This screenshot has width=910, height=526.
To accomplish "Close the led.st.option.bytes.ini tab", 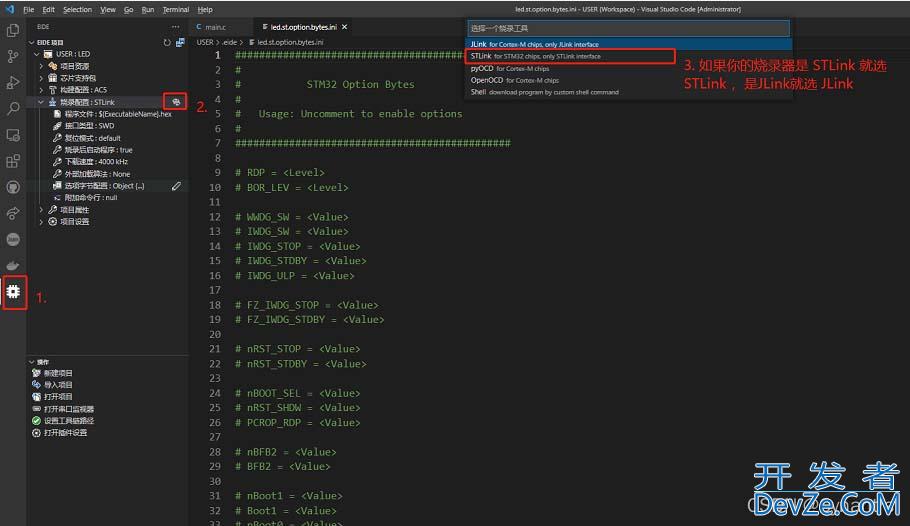I will pos(345,27).
